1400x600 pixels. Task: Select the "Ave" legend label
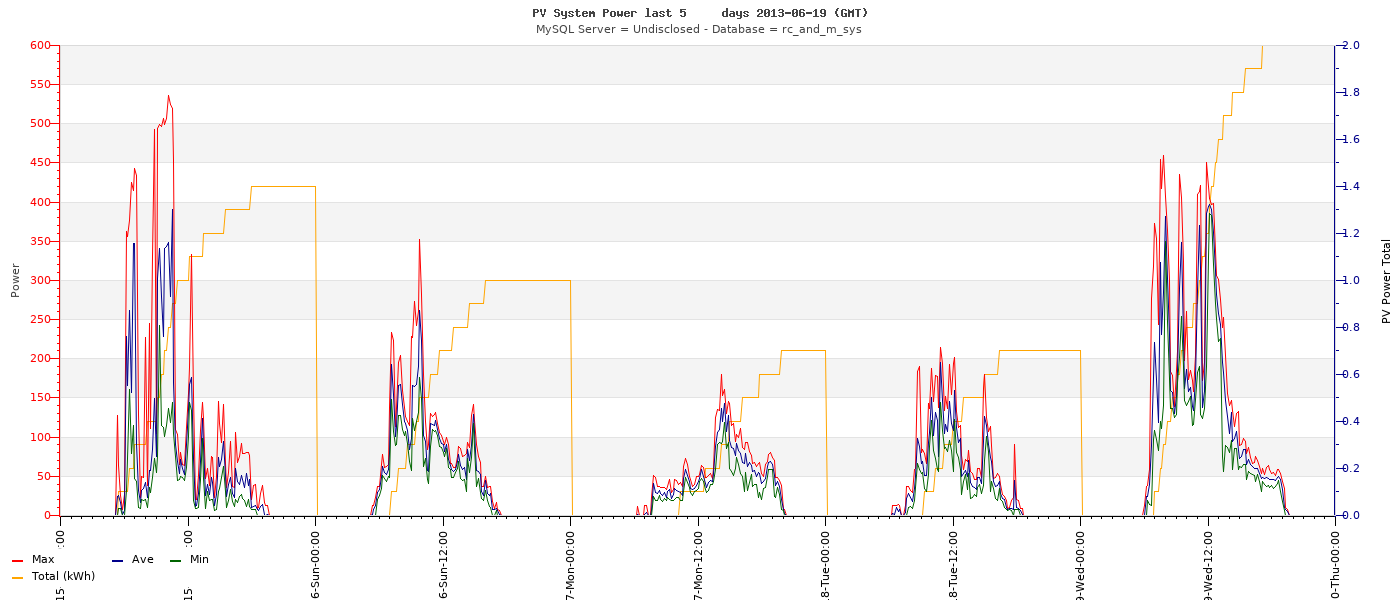pos(143,560)
